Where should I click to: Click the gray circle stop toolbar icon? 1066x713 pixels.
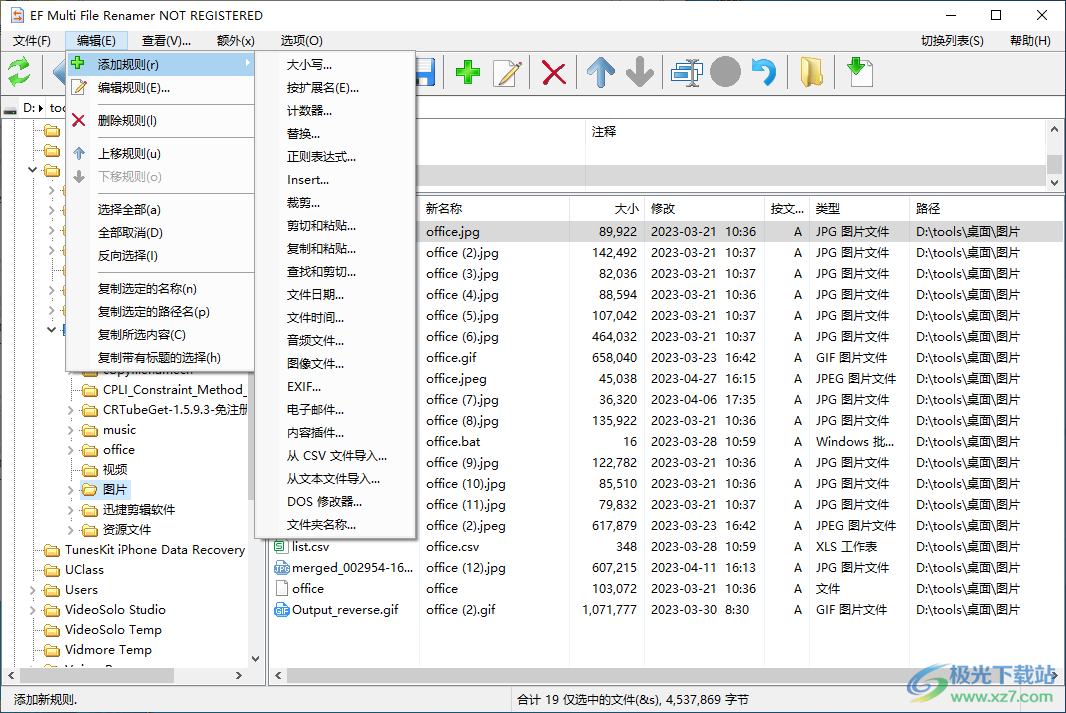coord(725,72)
